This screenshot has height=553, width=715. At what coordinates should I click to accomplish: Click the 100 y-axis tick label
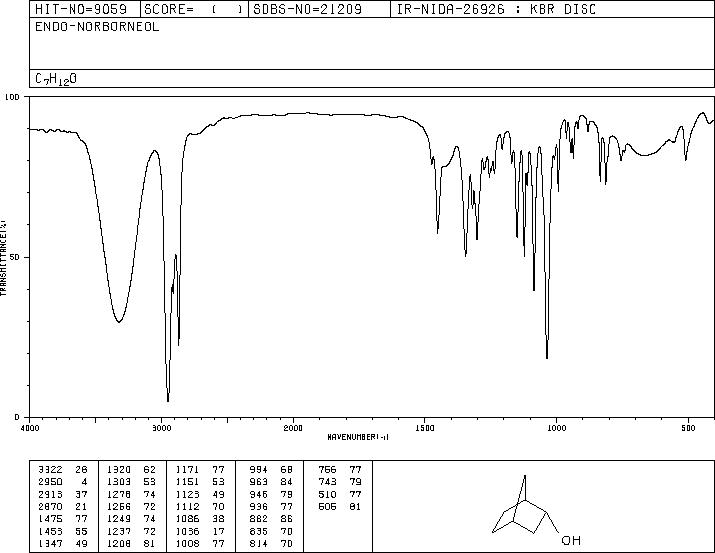[x=13, y=97]
